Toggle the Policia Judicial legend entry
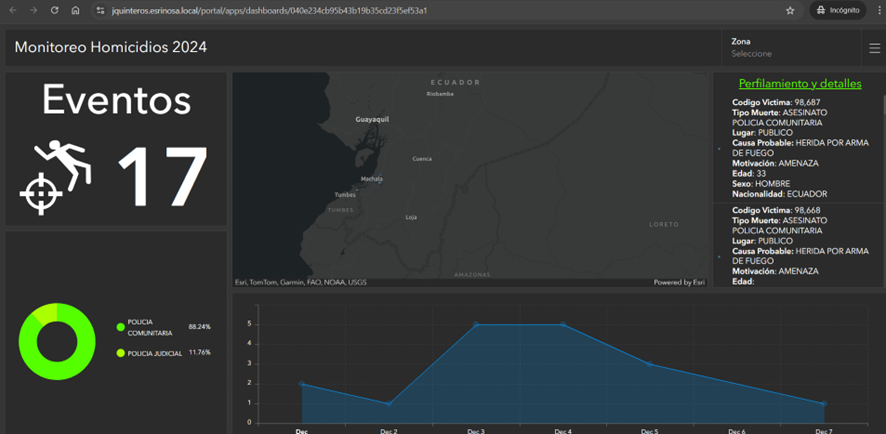Screen dimensions: 886x434 153,353
